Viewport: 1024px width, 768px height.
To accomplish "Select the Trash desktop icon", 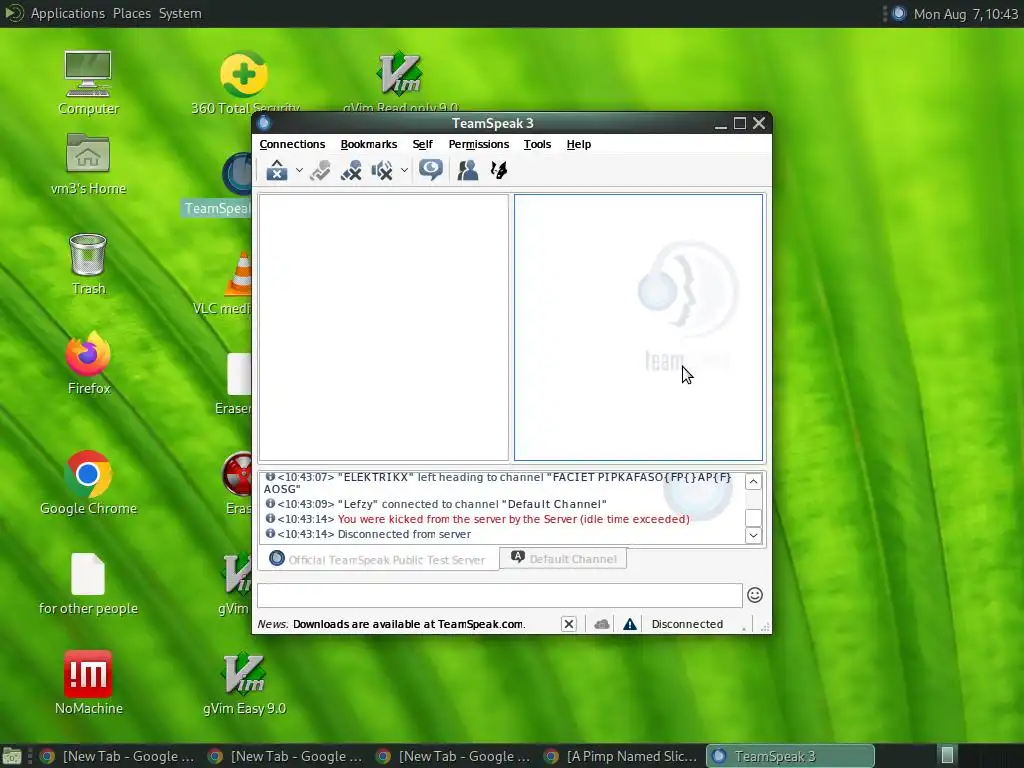I will click(x=88, y=264).
